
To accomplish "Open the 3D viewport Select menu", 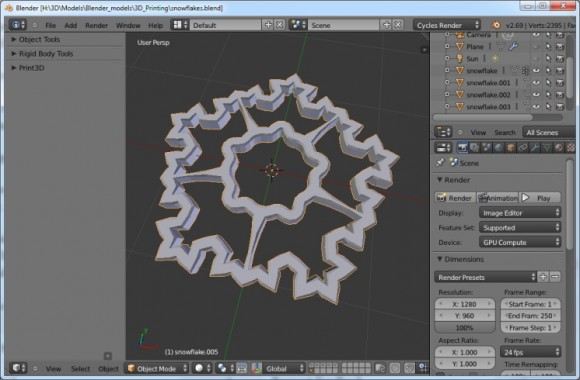I will click(80, 369).
